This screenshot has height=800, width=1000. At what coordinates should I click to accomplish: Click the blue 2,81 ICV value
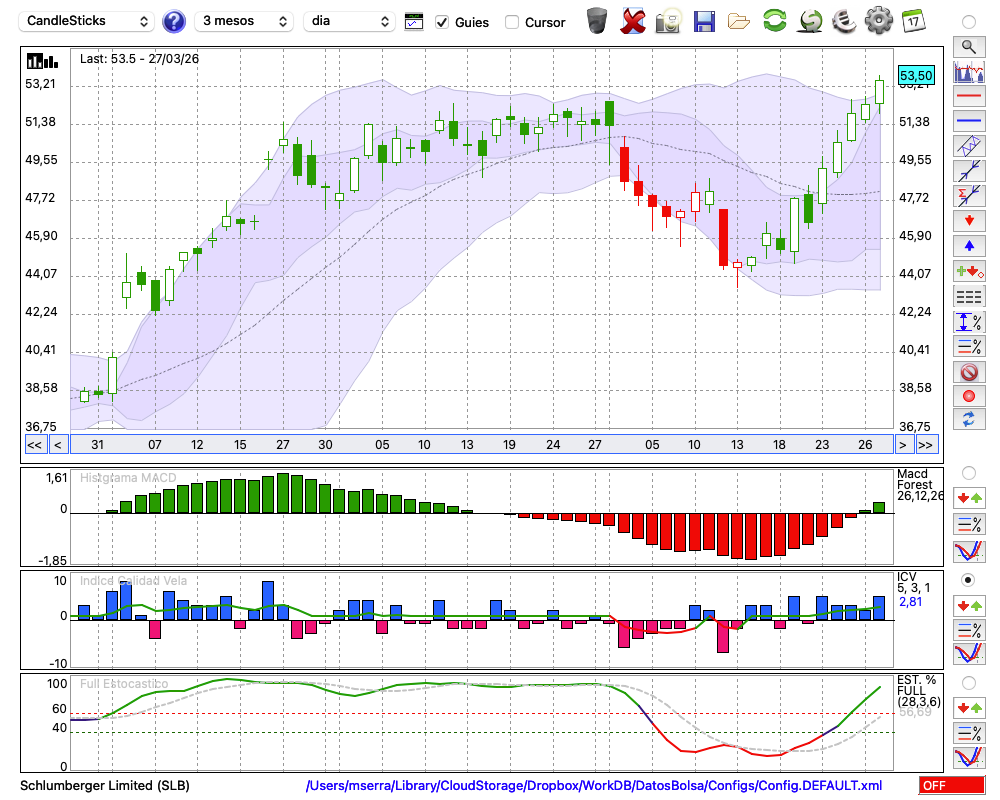(x=911, y=602)
